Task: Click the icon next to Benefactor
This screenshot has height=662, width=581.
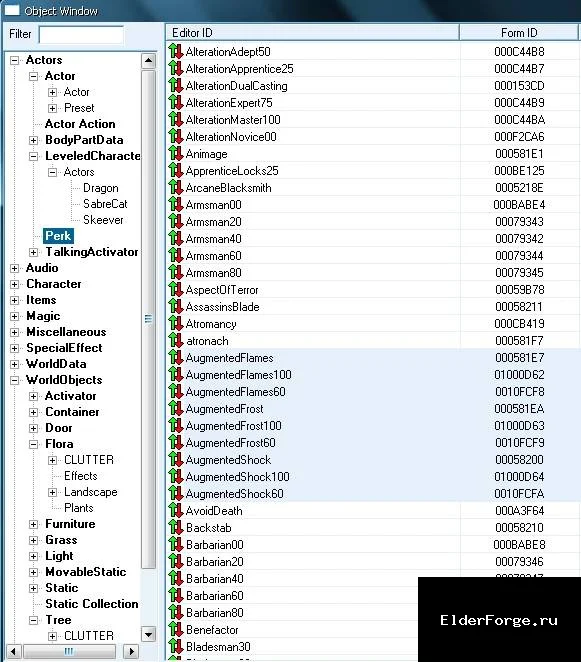Action: [x=176, y=629]
